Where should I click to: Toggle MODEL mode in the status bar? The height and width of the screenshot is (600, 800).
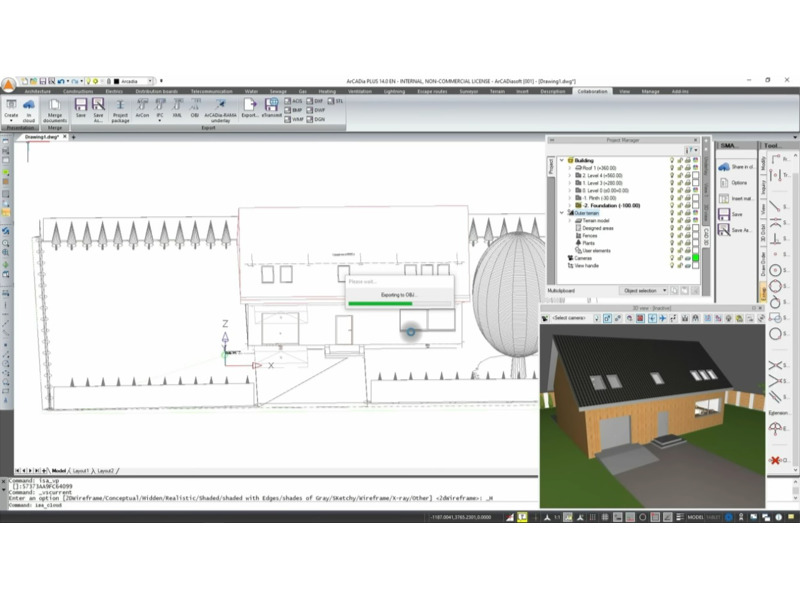pos(695,517)
